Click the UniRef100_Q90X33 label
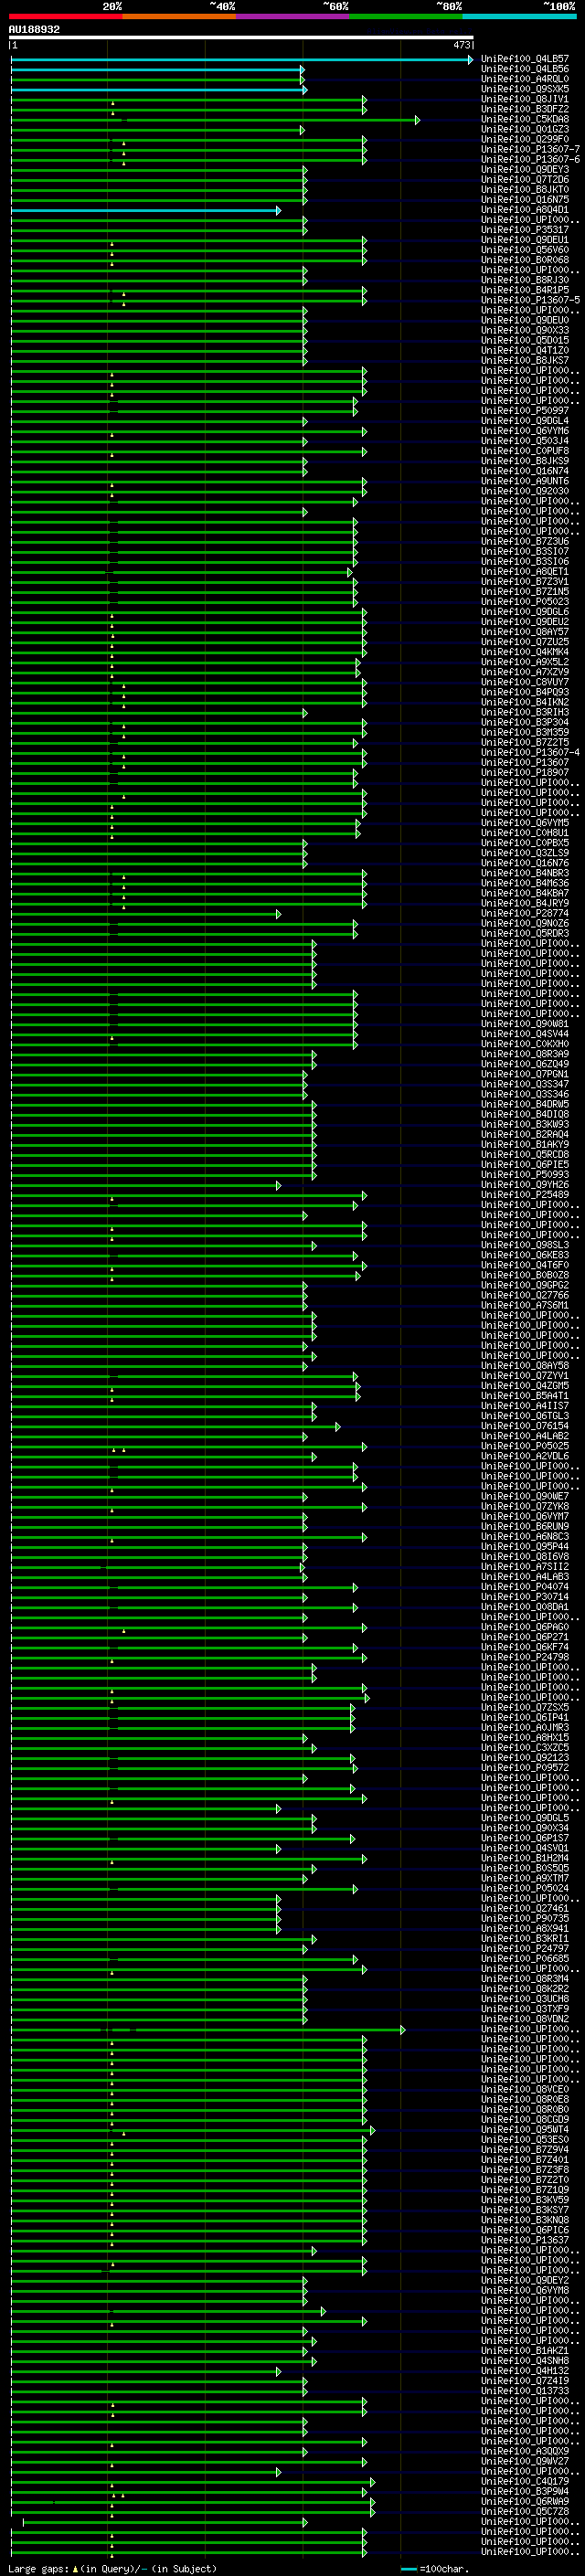The image size is (585, 2576). (x=525, y=331)
